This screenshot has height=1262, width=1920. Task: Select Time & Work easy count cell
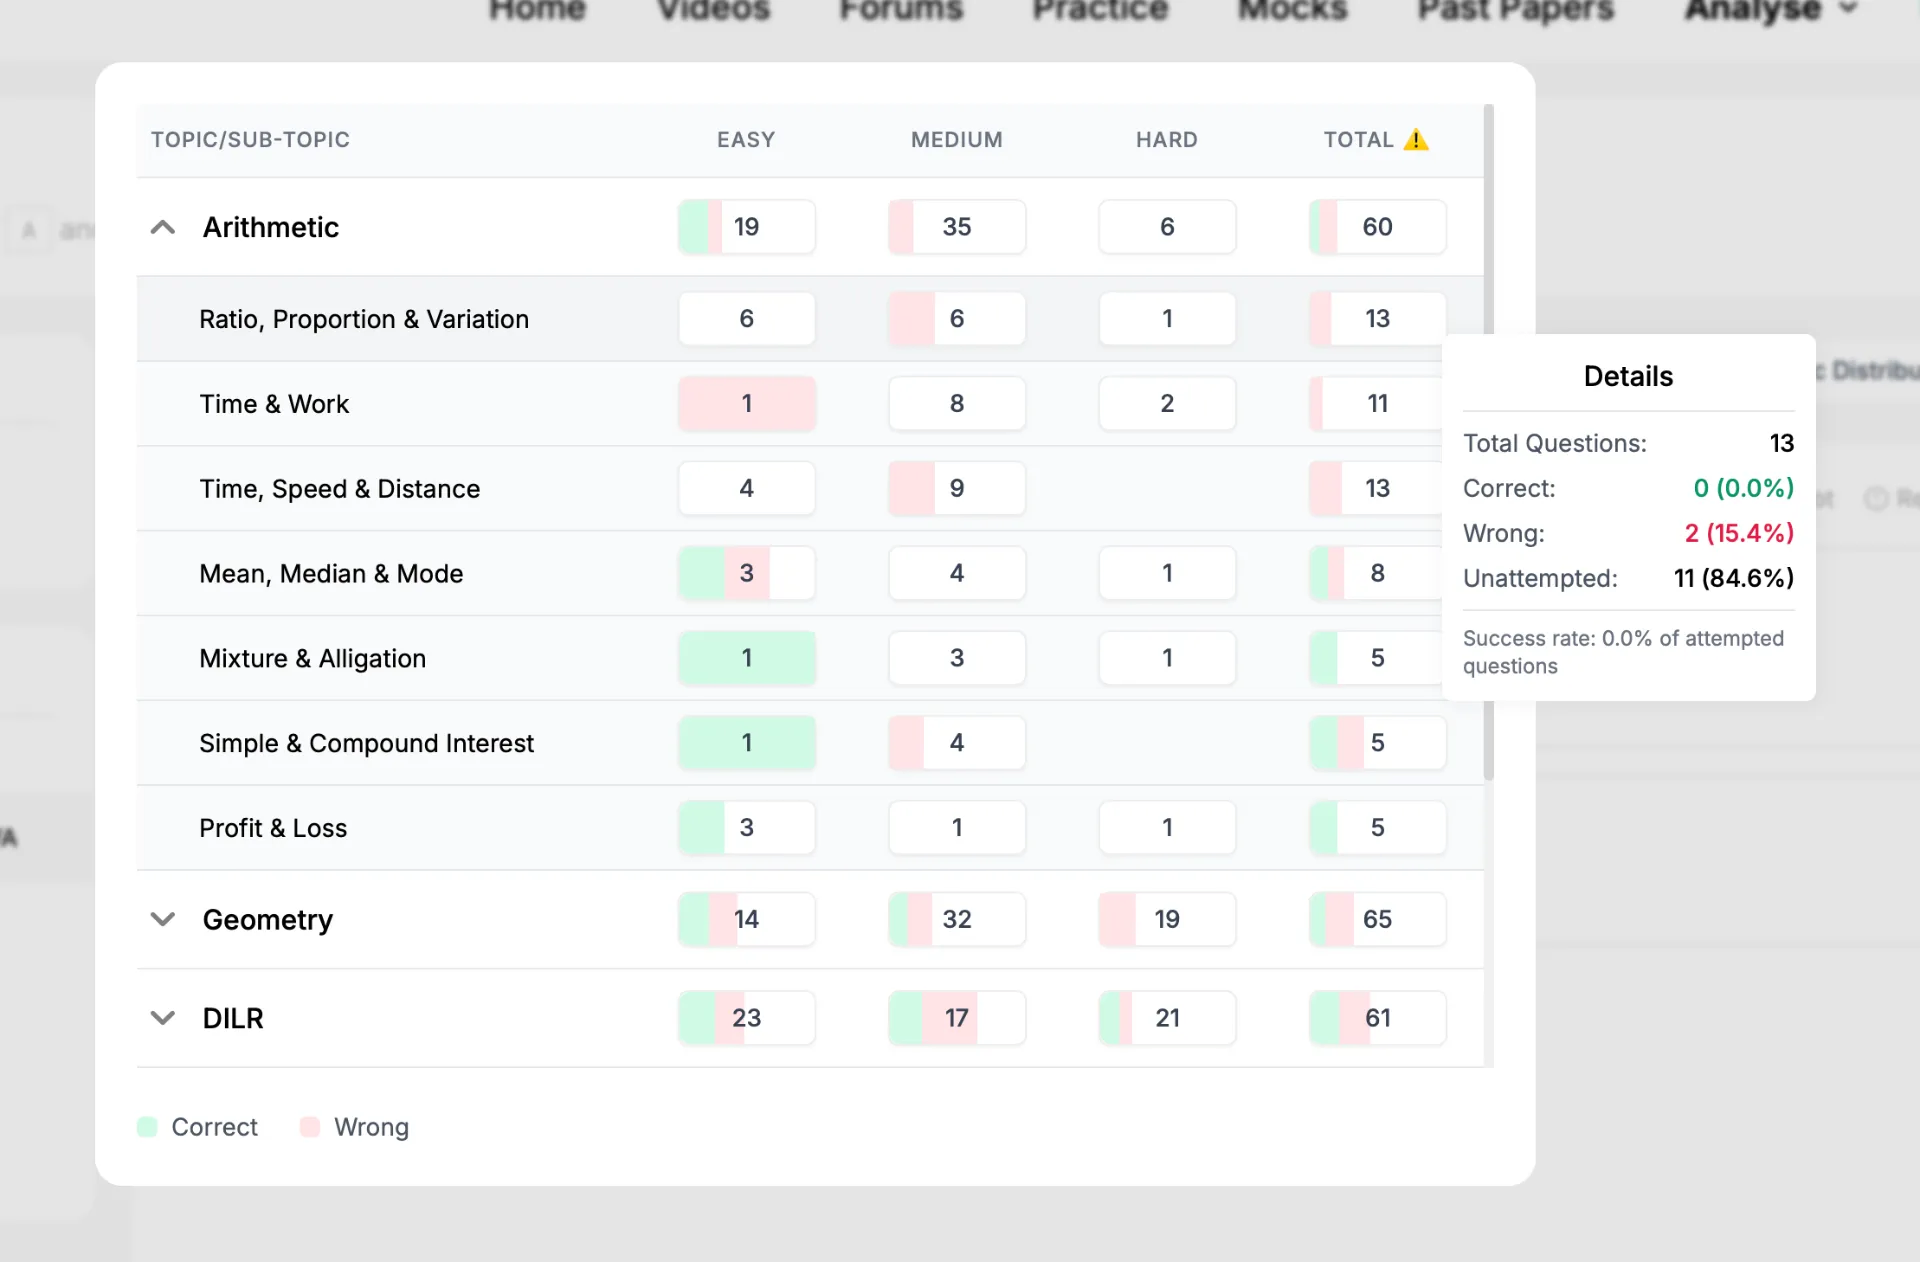747,404
